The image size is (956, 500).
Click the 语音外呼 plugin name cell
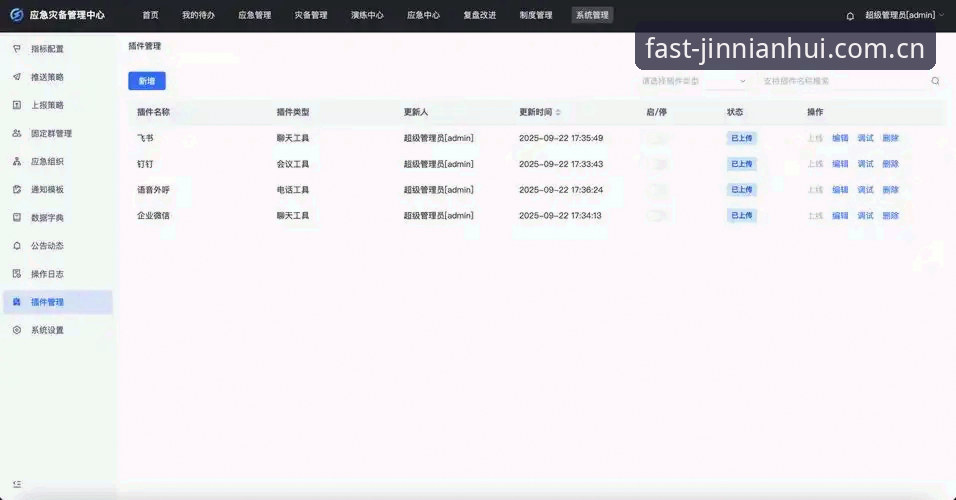153,190
